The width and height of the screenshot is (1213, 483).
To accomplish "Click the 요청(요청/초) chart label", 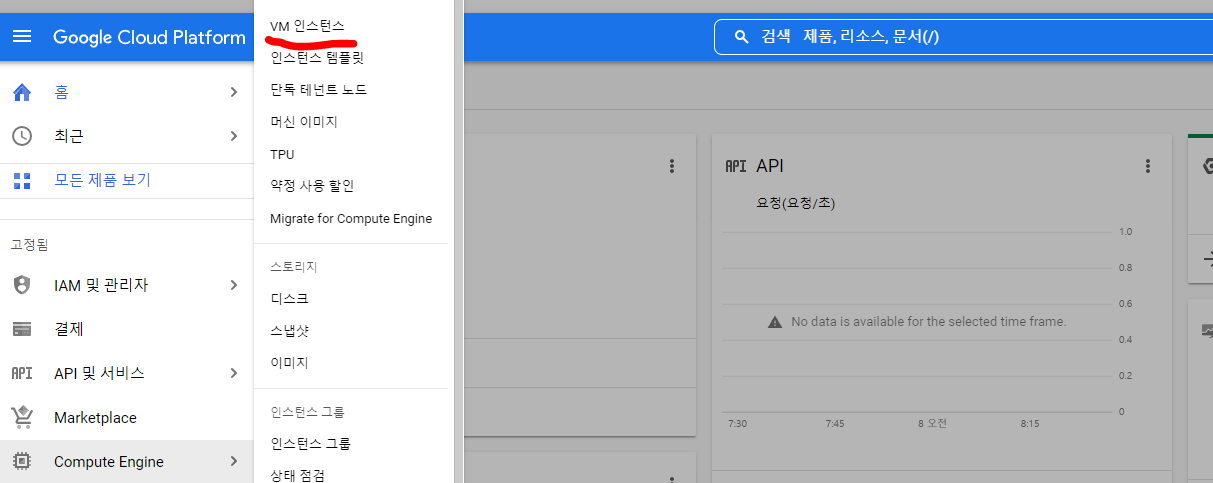I will 796,203.
